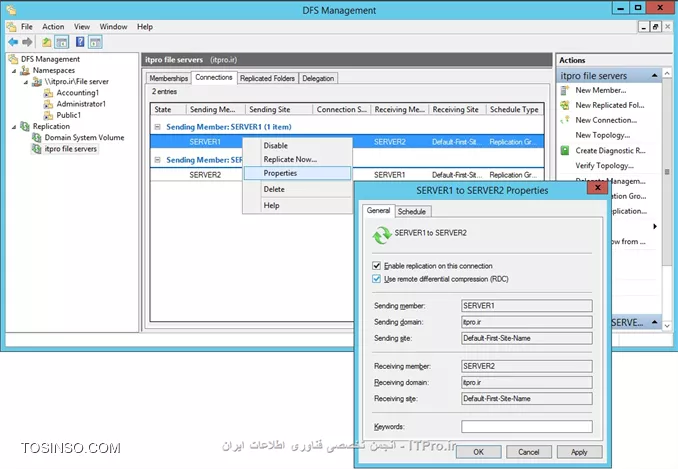
Task: Click the Administrator1 folder icon
Action: 48,104
